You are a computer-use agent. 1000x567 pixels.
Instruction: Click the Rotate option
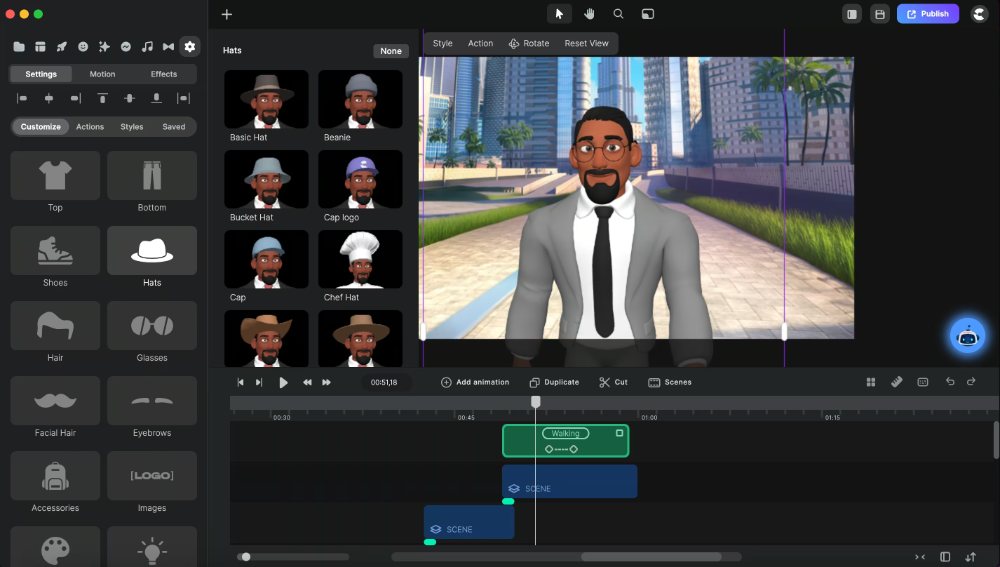coord(529,43)
